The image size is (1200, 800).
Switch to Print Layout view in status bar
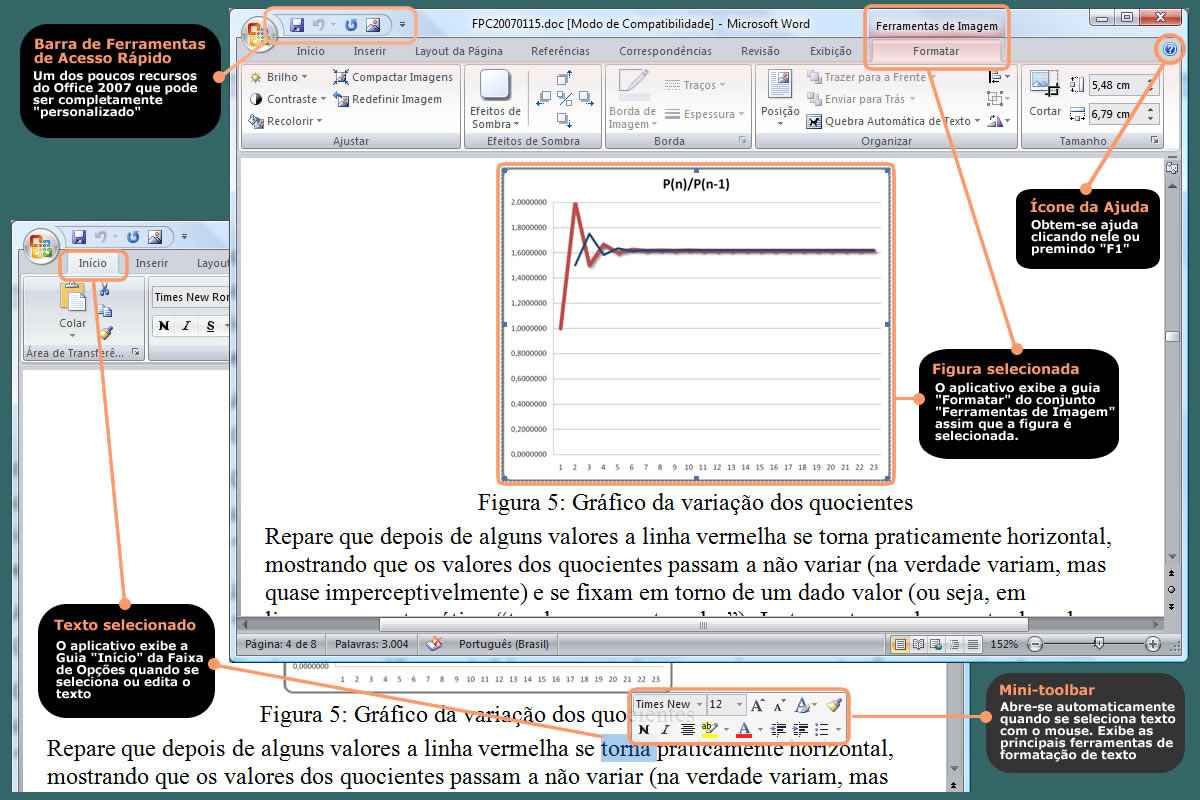pyautogui.click(x=899, y=644)
